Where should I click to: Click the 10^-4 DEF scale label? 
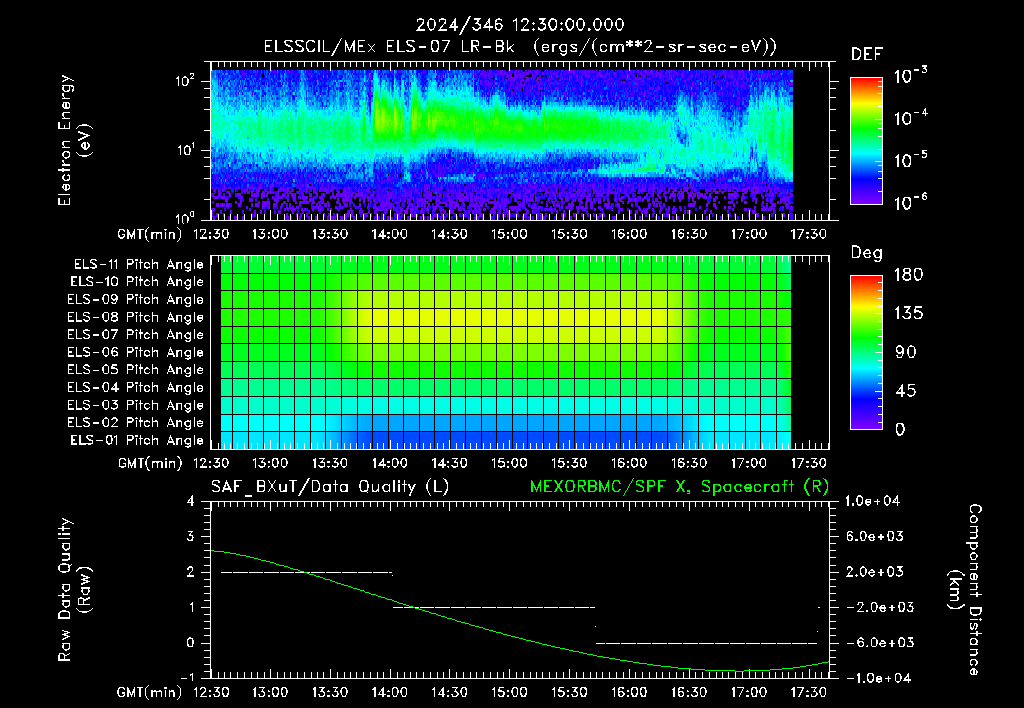coord(910,118)
